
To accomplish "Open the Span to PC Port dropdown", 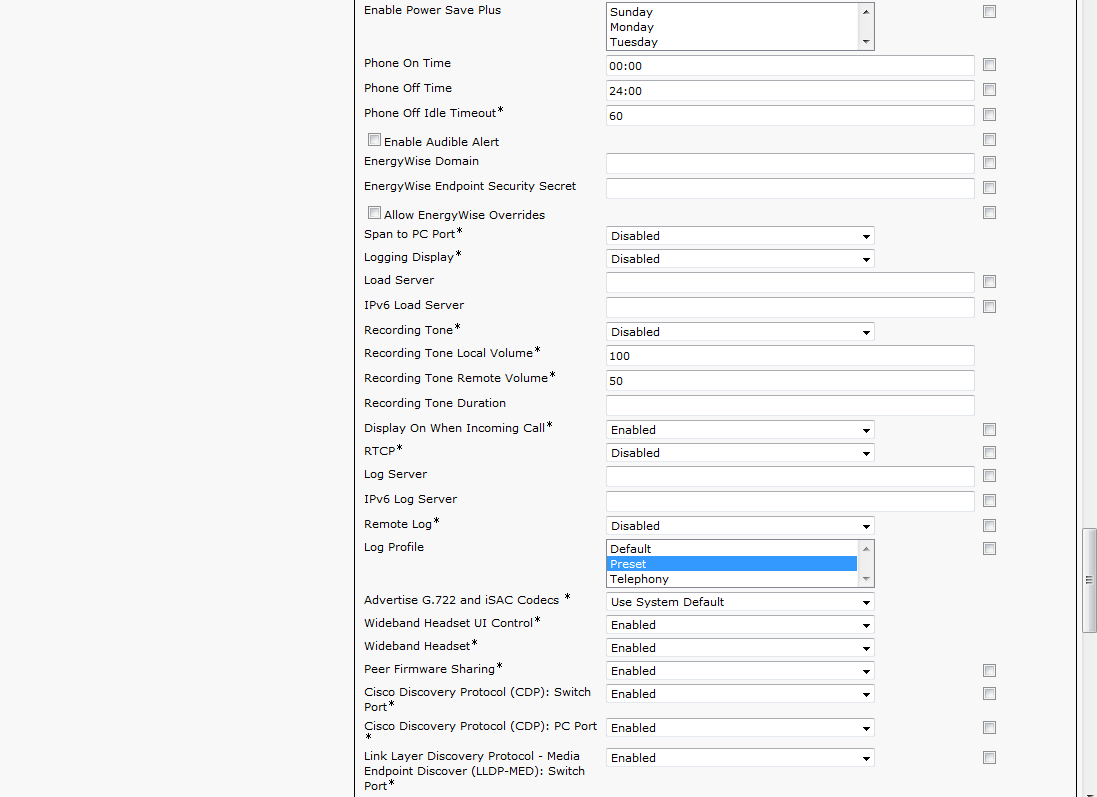I will (x=740, y=236).
